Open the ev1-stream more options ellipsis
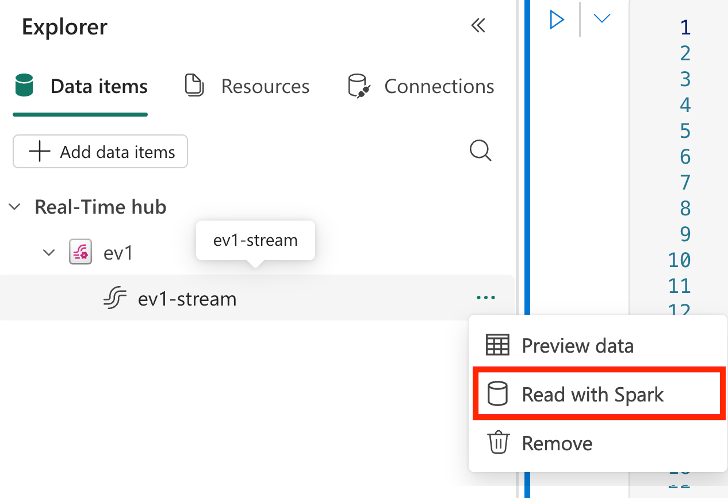 coord(486,298)
